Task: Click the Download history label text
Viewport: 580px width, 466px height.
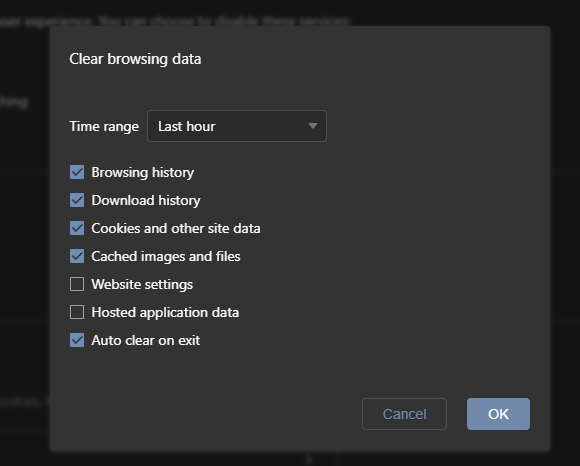Action: click(x=146, y=200)
